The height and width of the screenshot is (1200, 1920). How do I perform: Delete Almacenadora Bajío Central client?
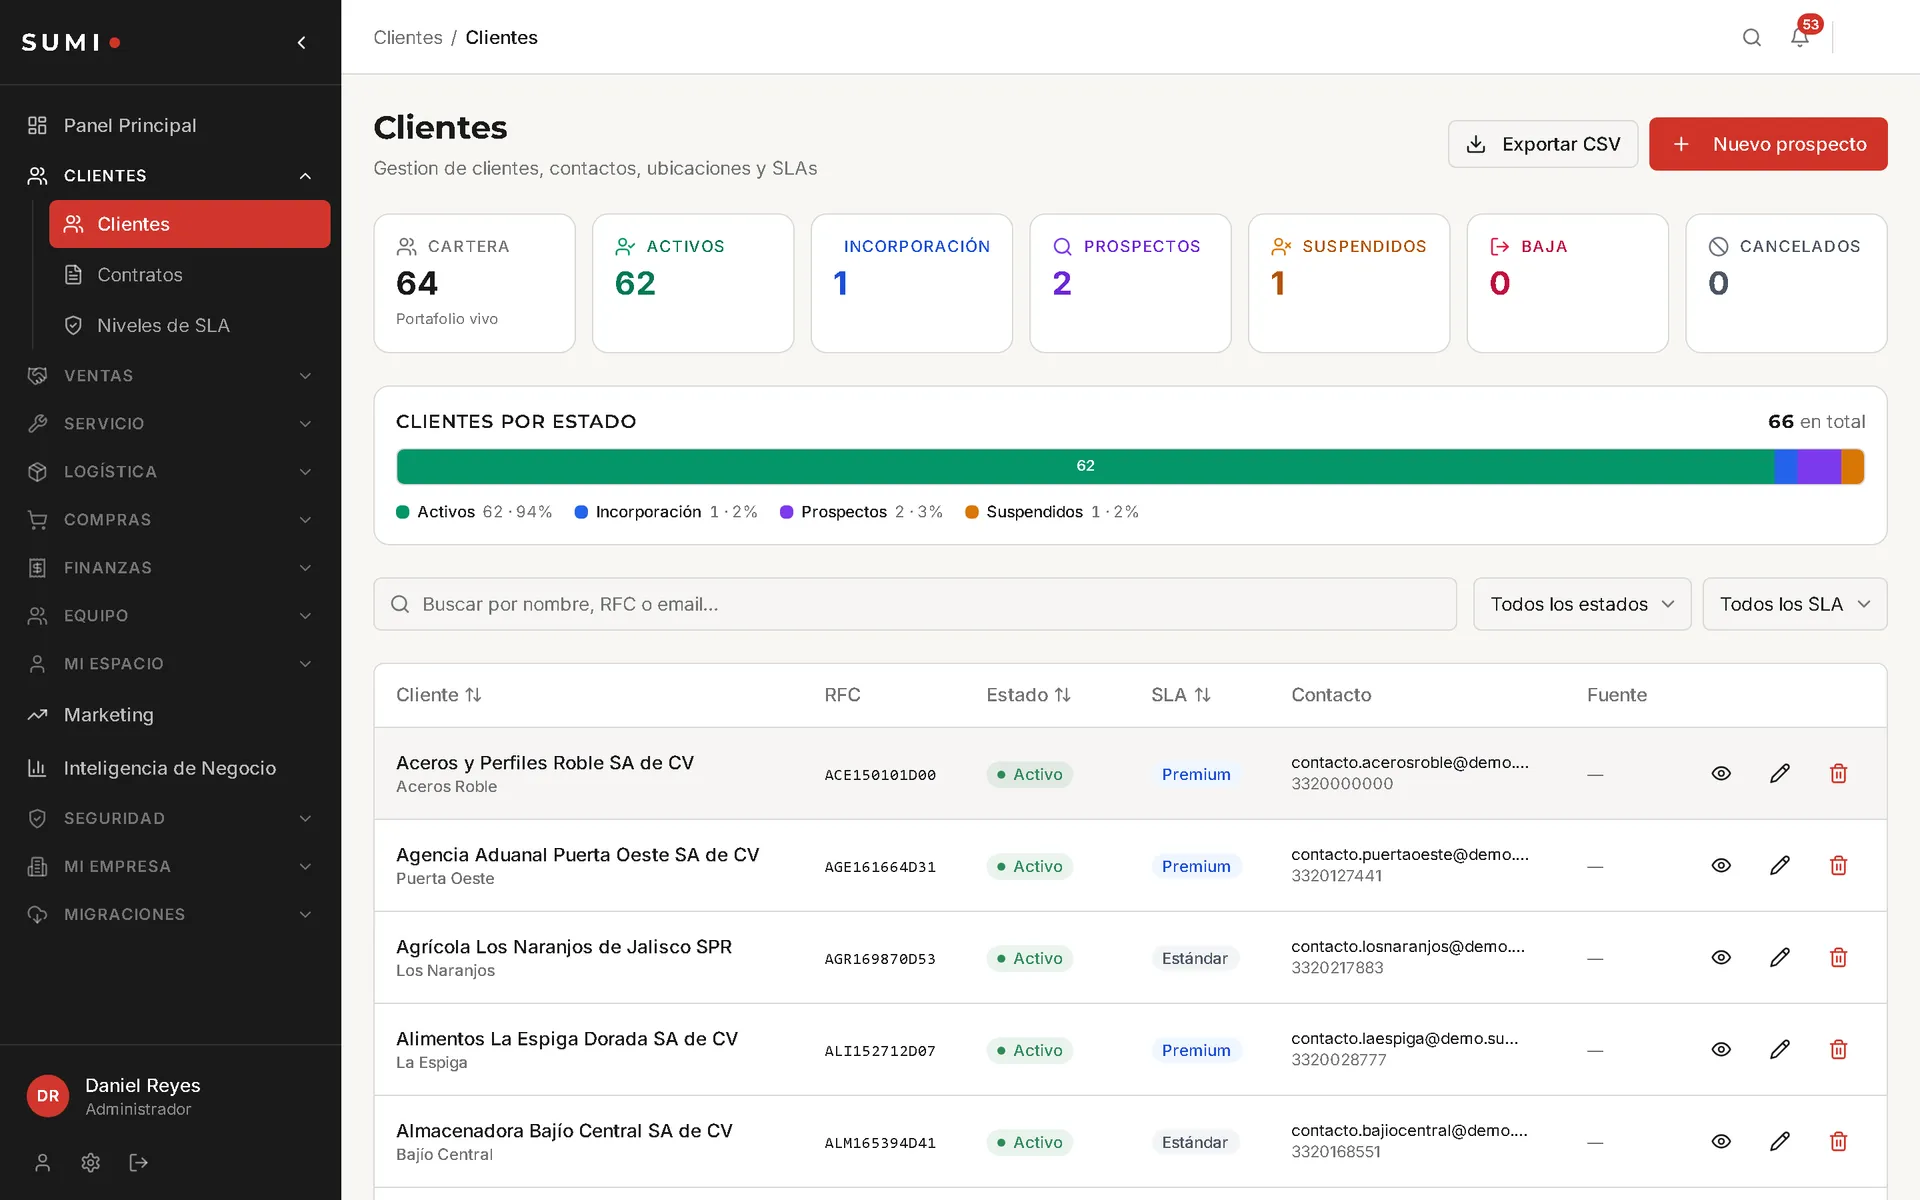[x=1838, y=1141]
